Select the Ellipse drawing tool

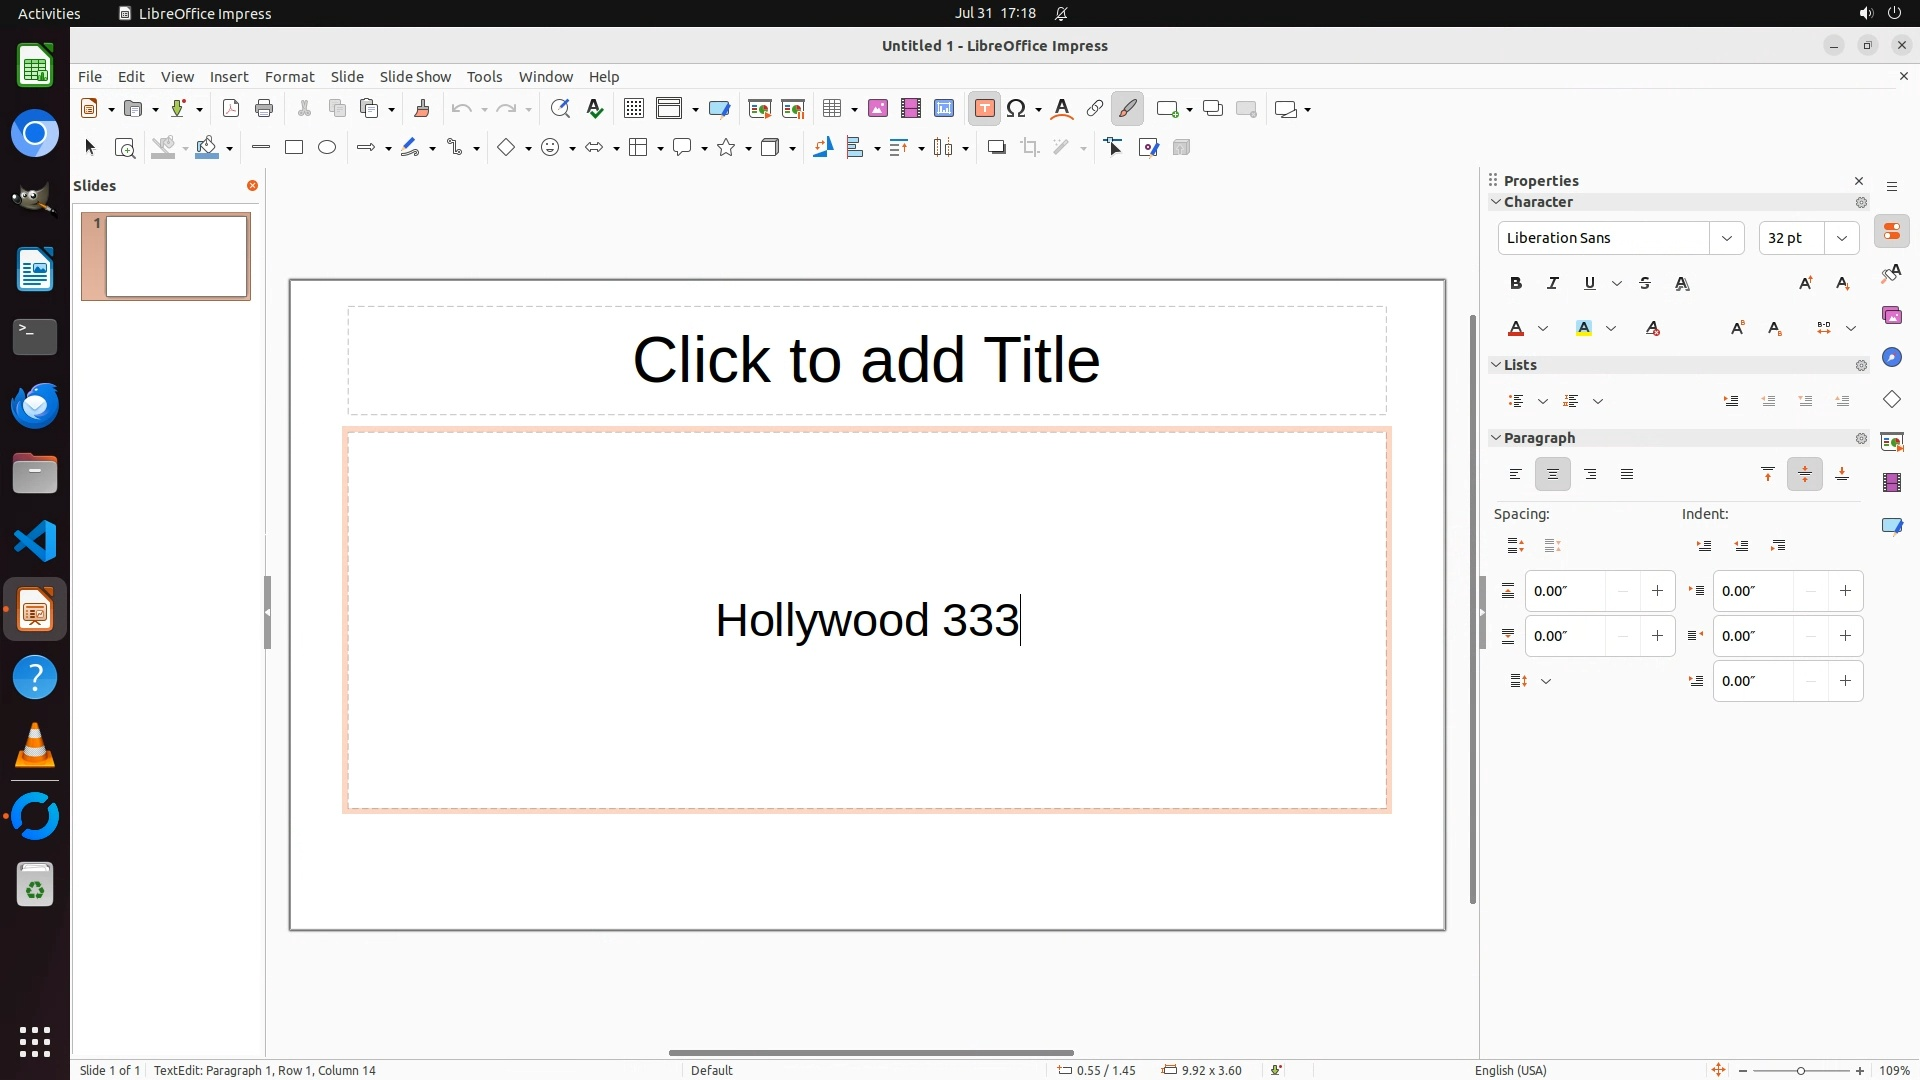click(x=327, y=148)
